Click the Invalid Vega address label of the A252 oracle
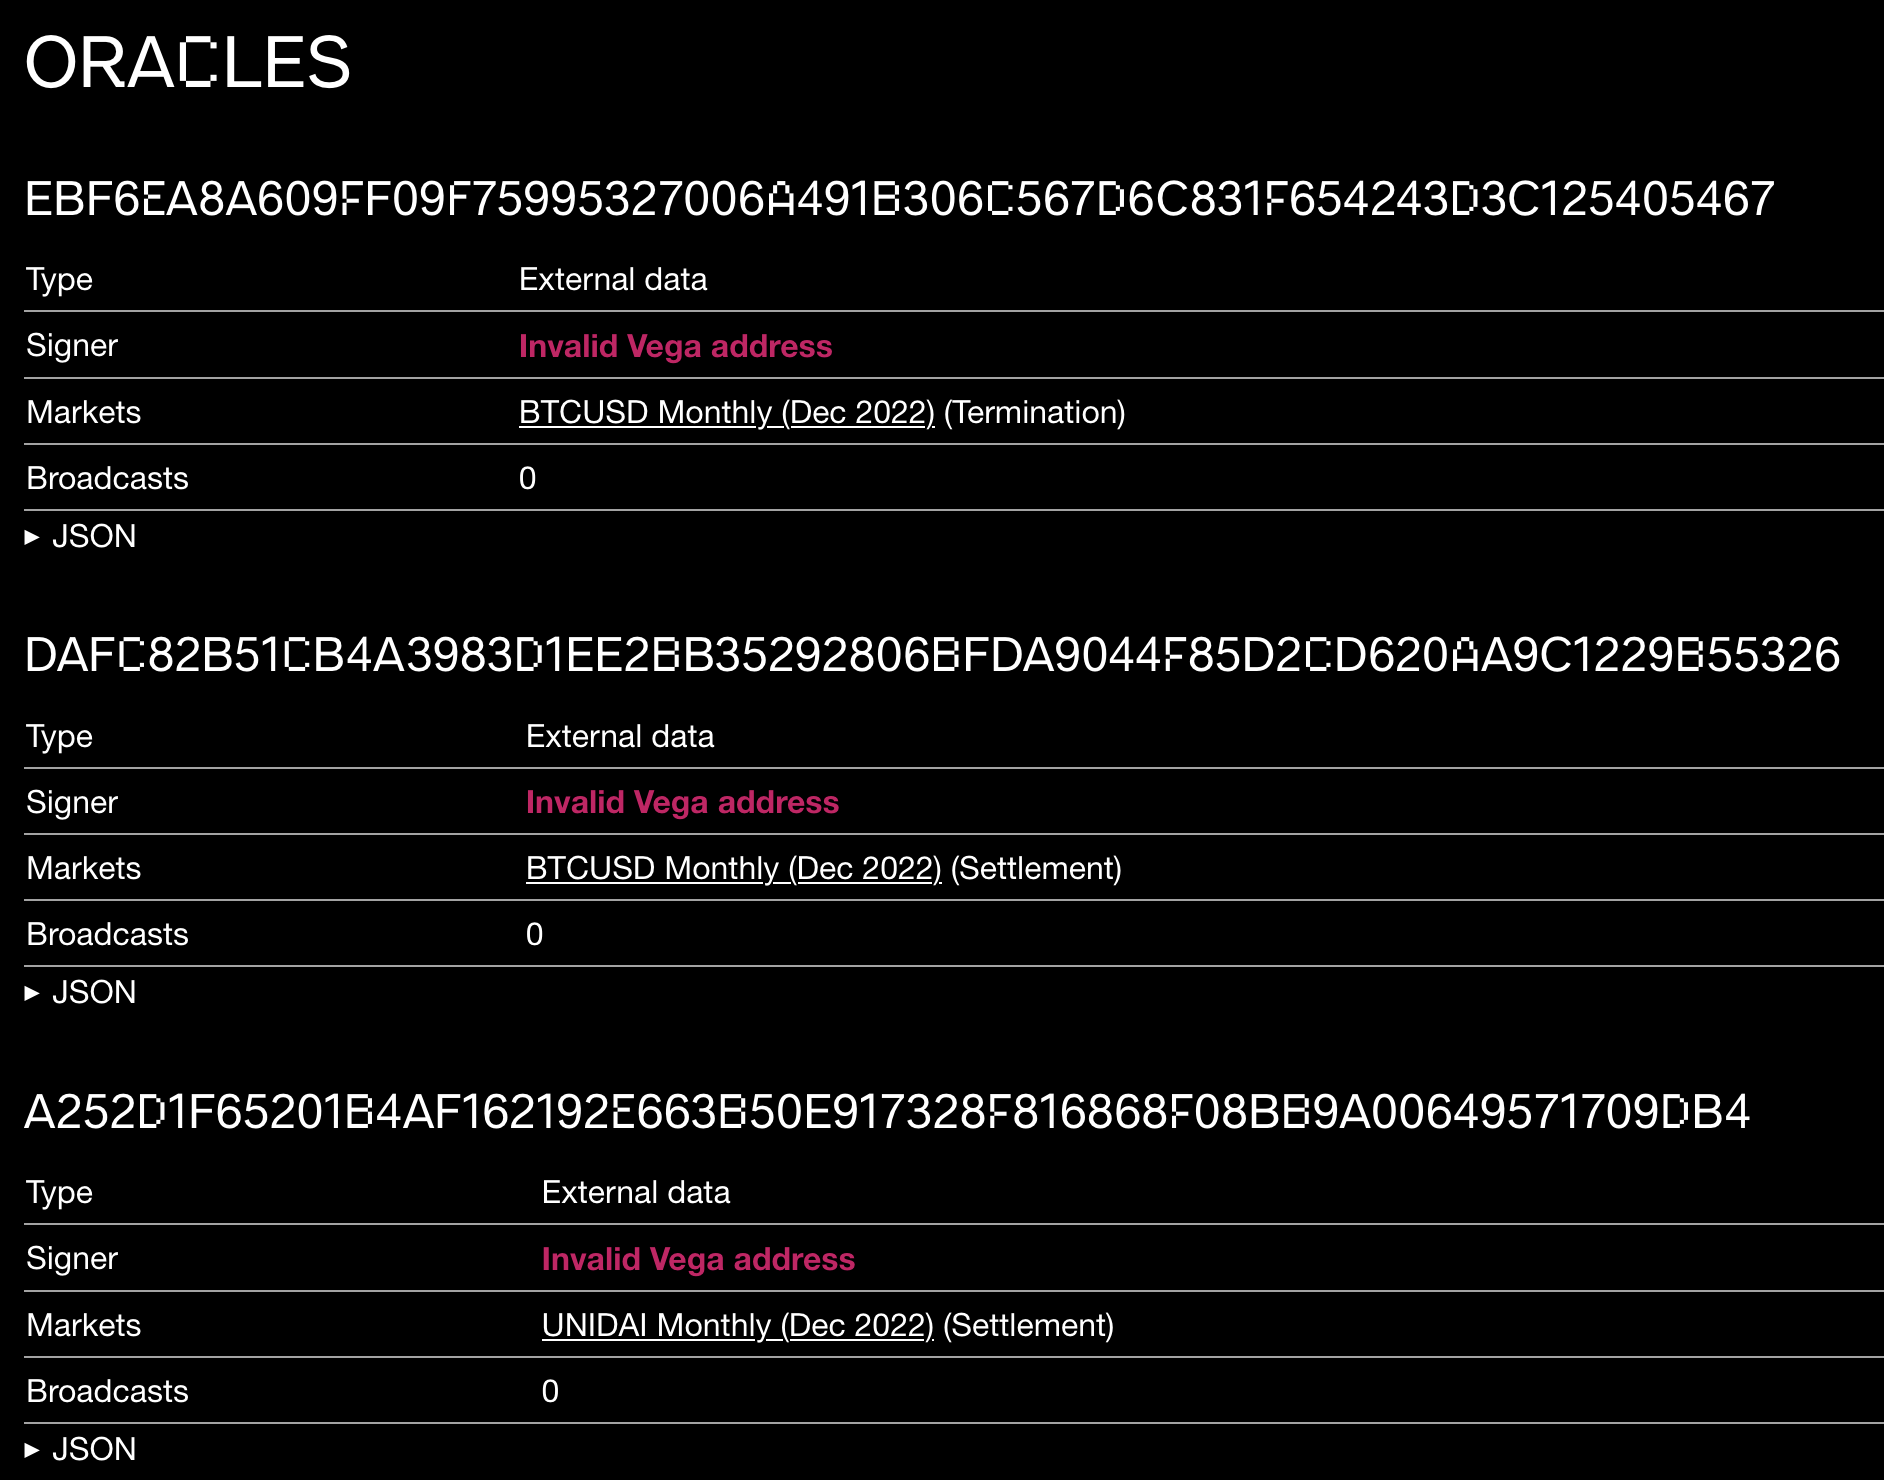The height and width of the screenshot is (1480, 1884). coord(697,1258)
